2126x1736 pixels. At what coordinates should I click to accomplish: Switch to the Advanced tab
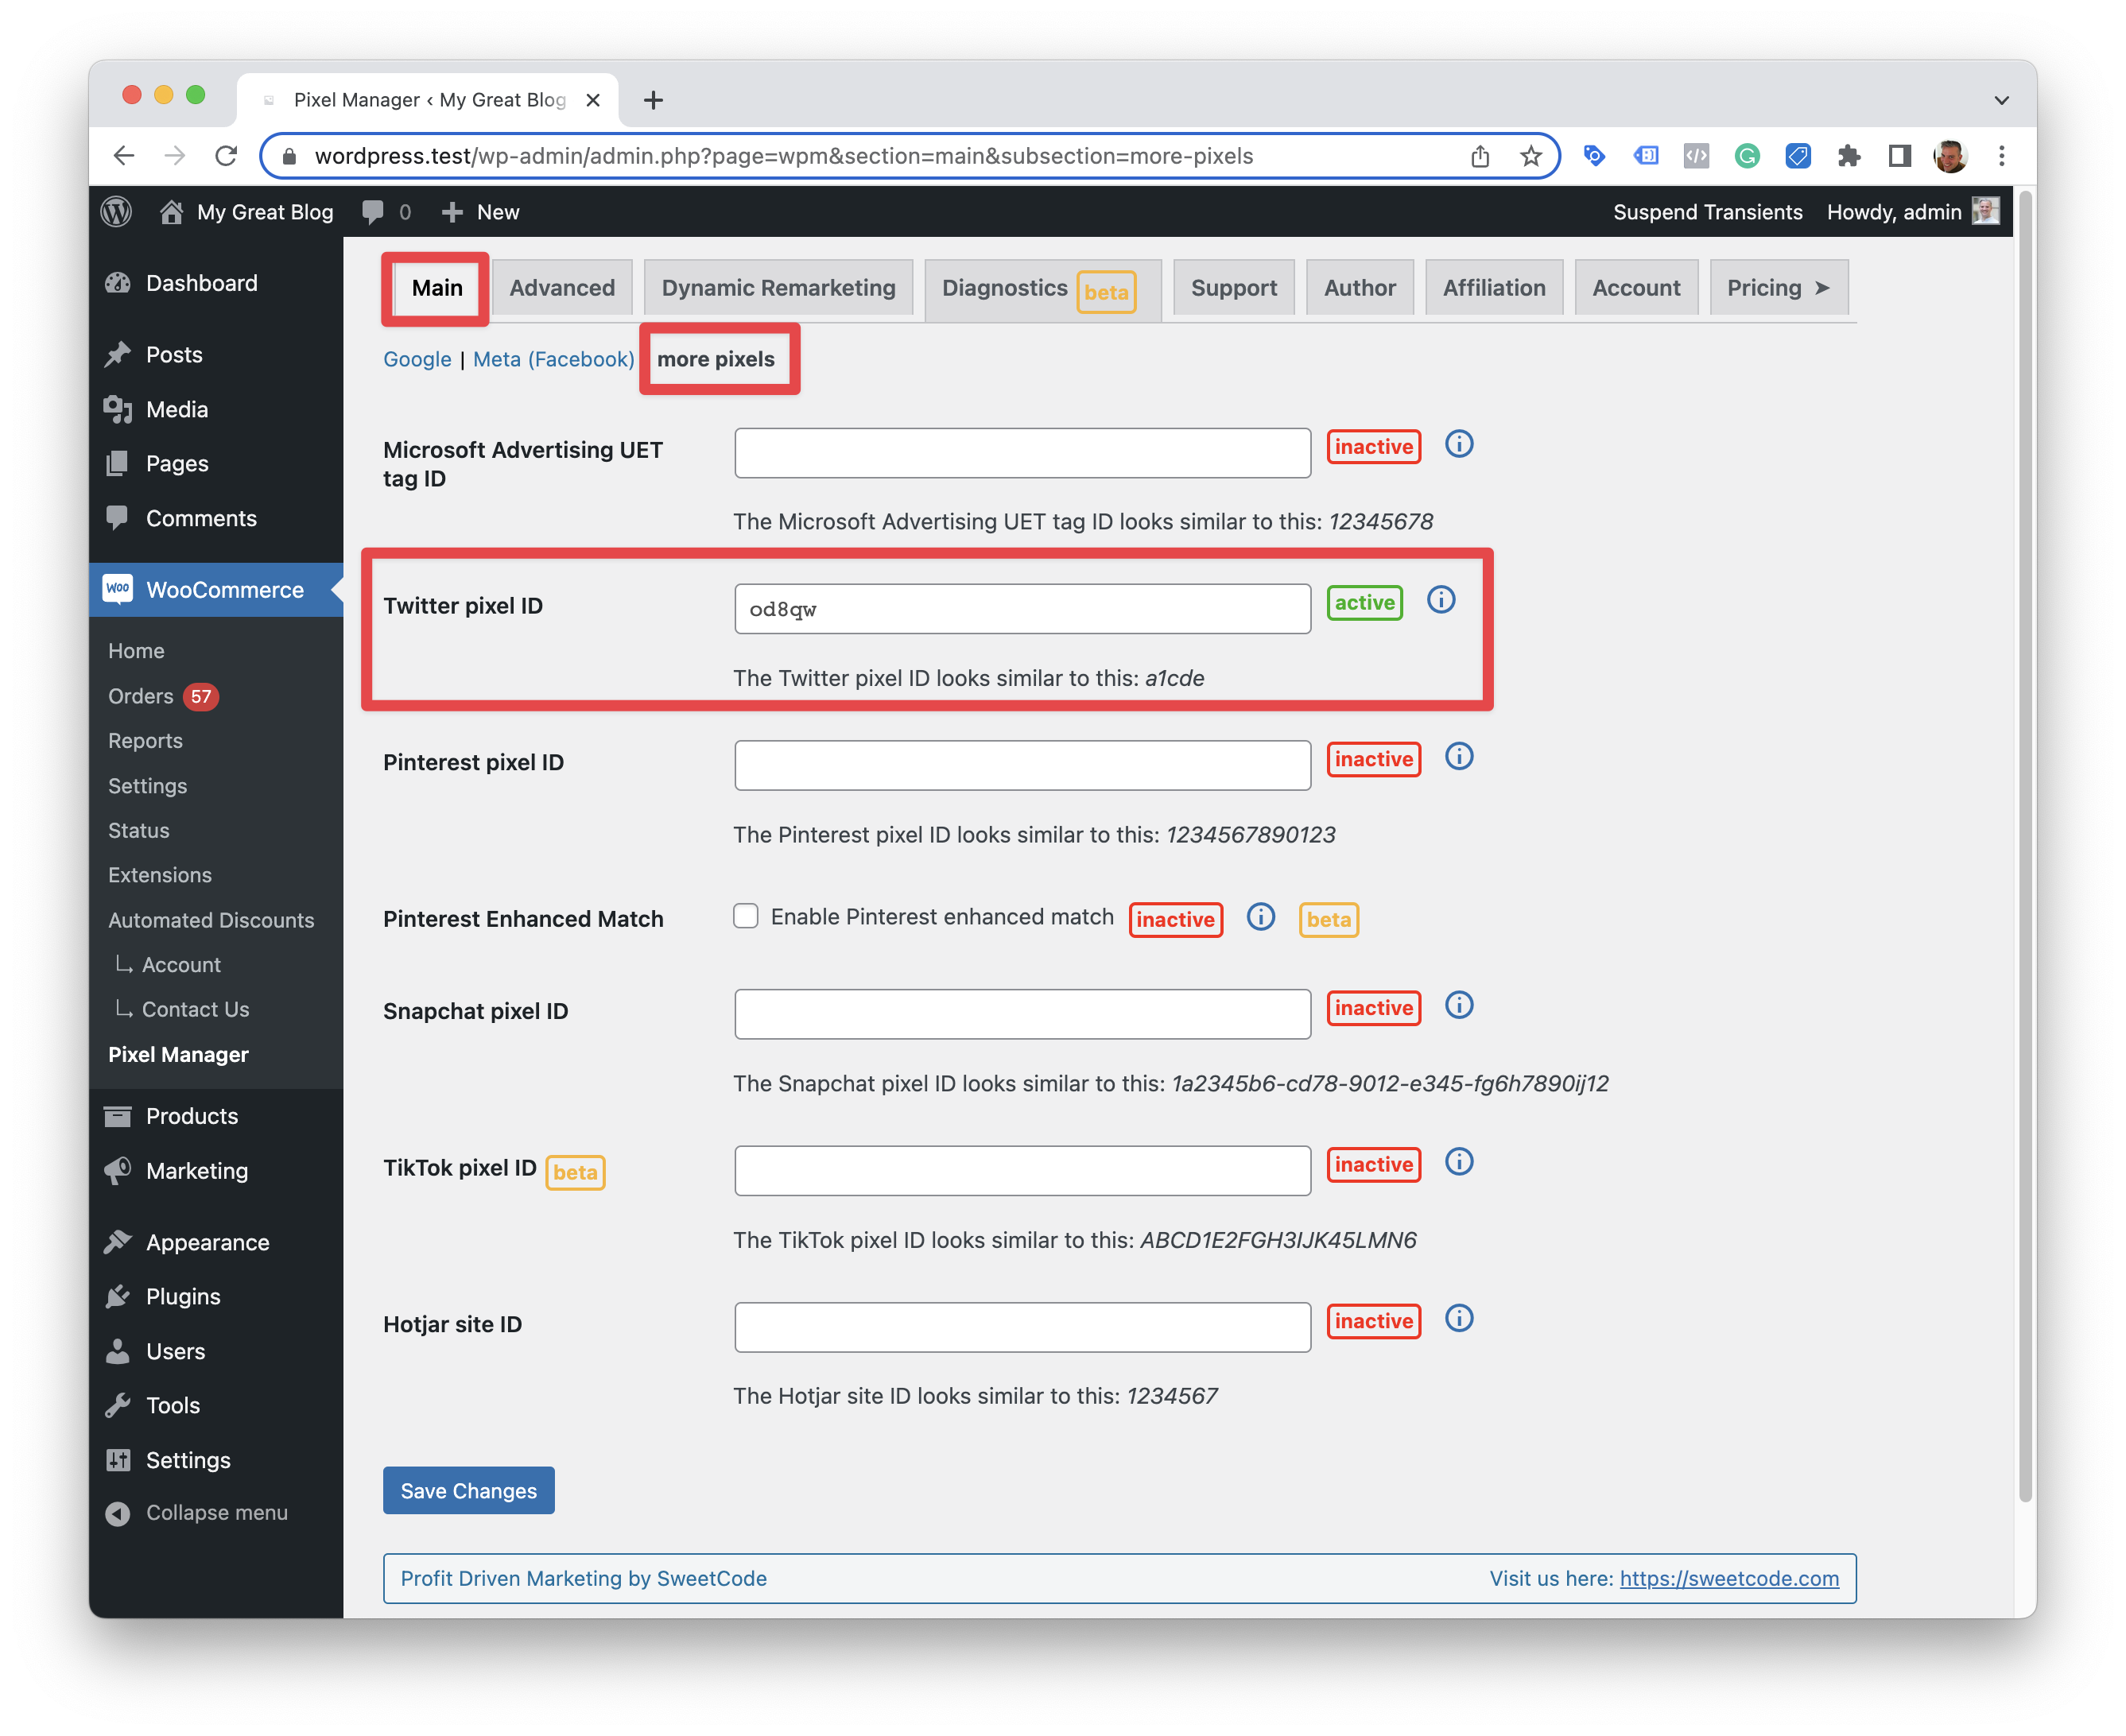560,286
